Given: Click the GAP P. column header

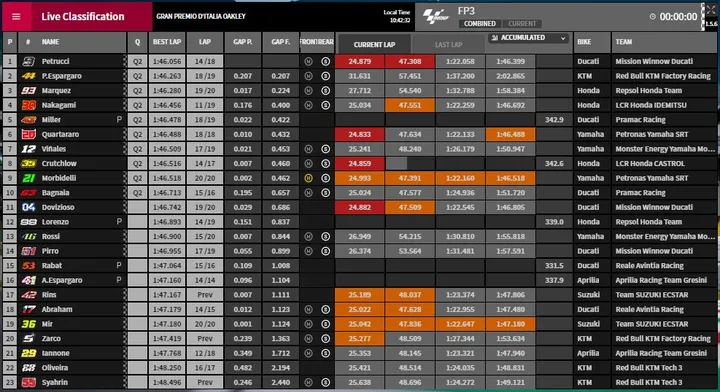Looking at the screenshot, I should click(242, 42).
